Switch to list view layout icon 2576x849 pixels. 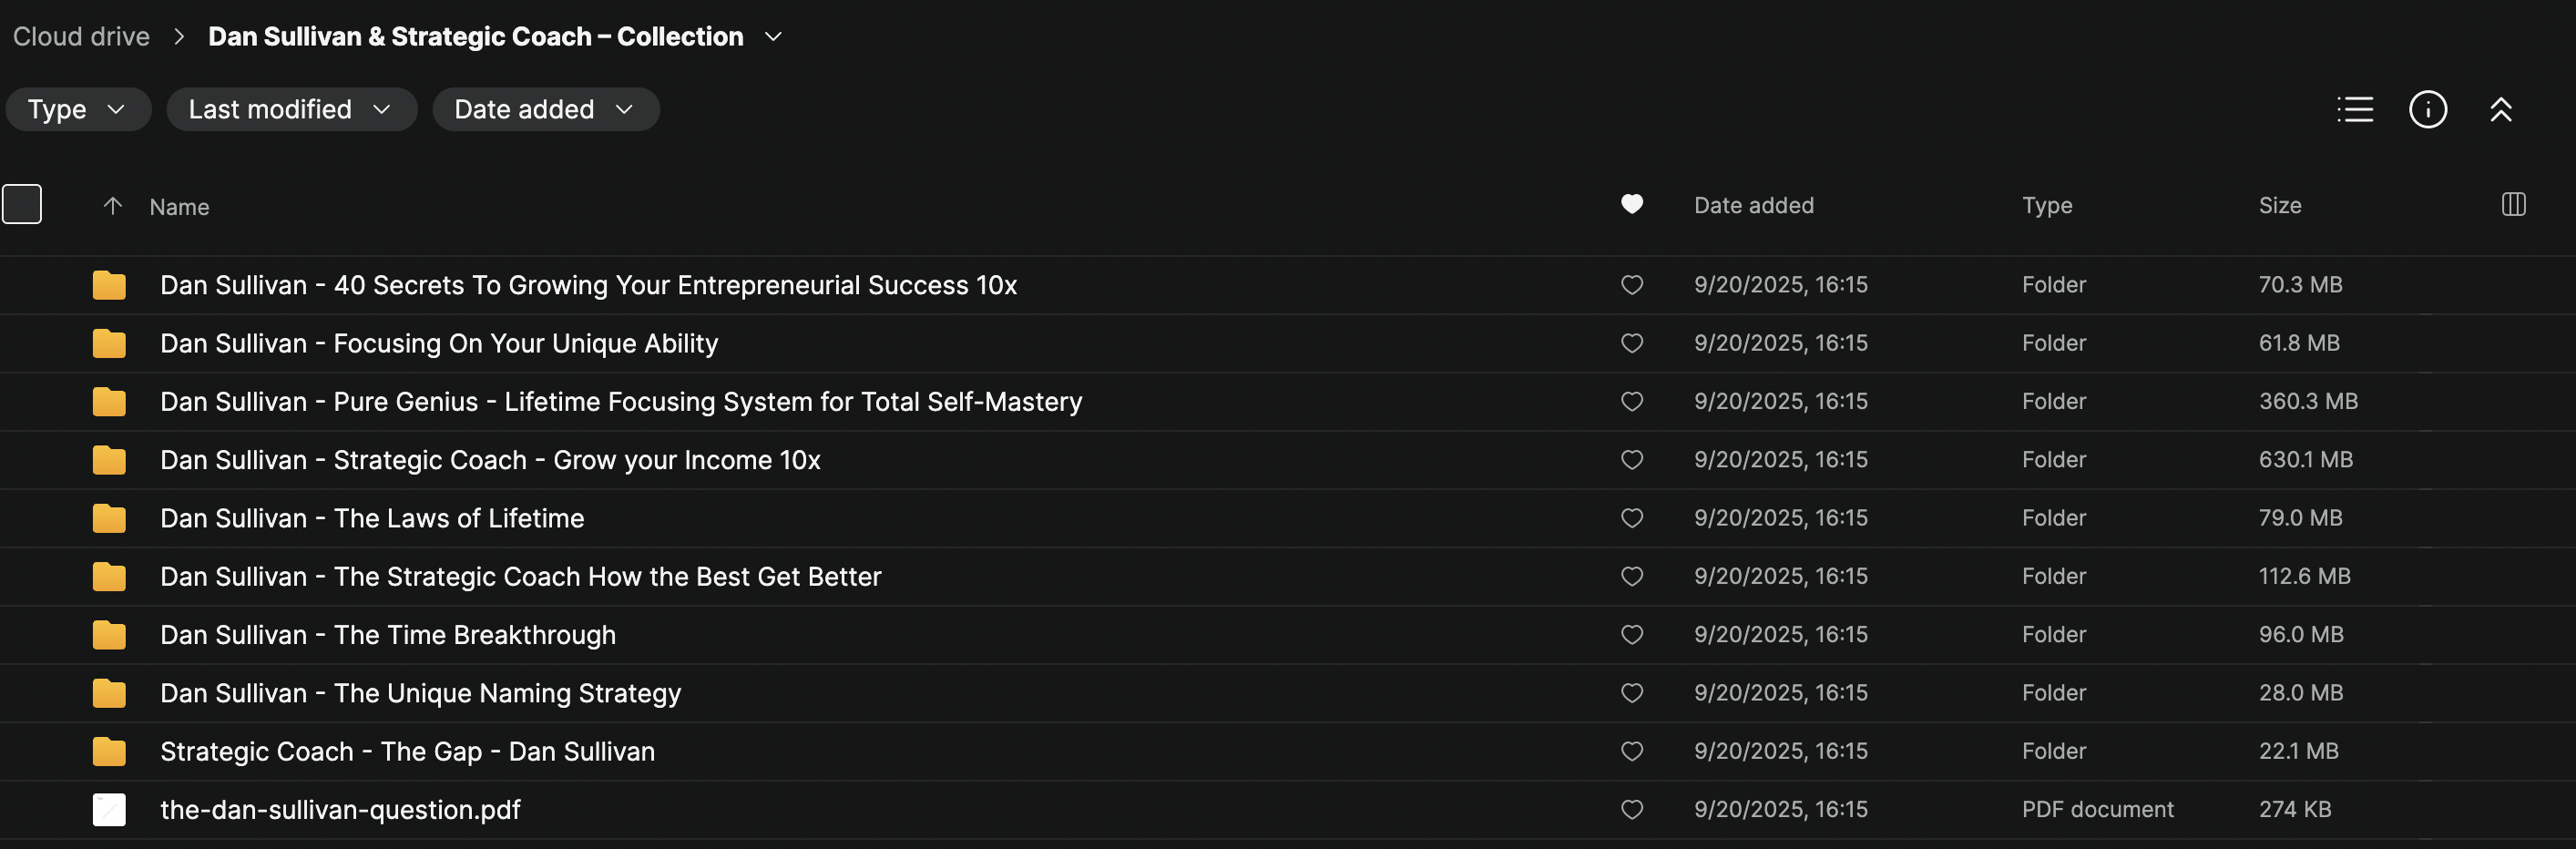2355,109
